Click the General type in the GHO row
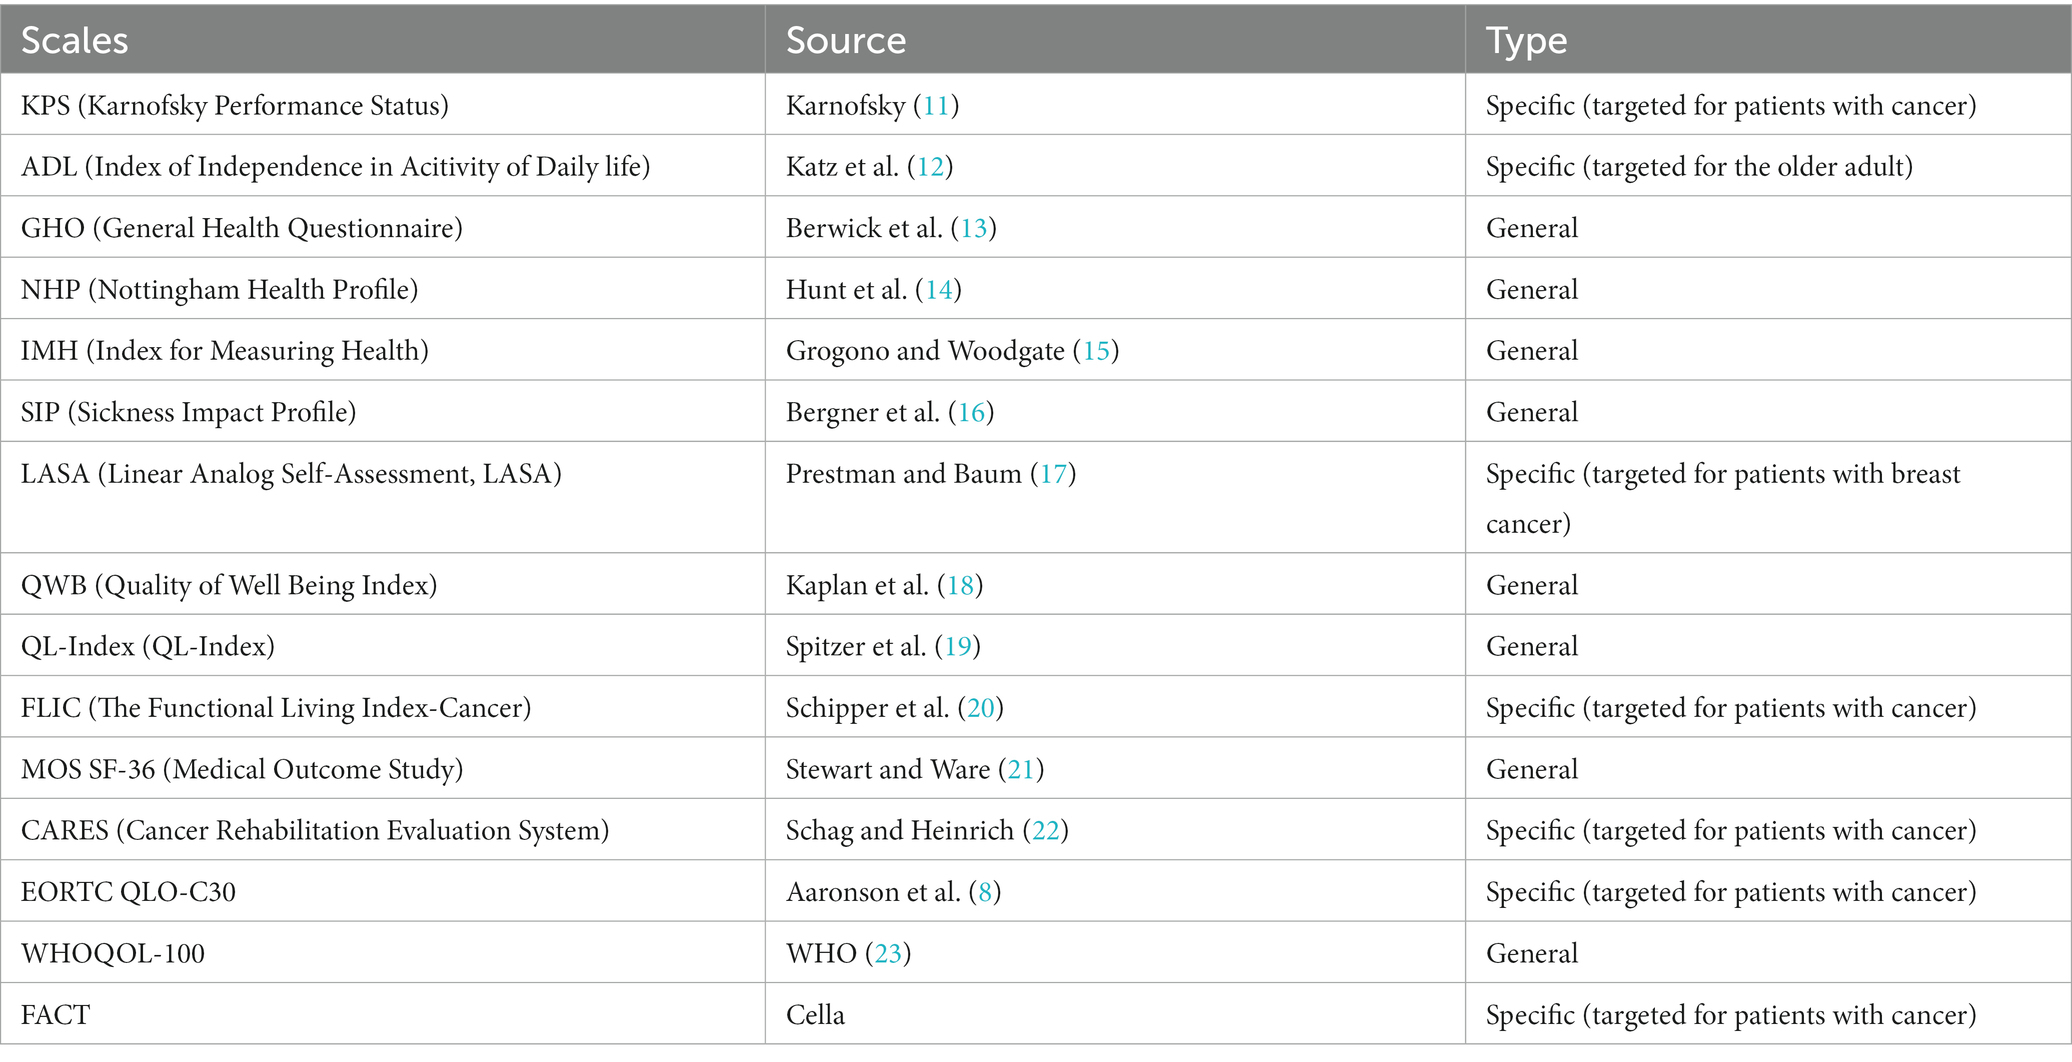Viewport: 2072px width, 1062px height. (x=1532, y=228)
